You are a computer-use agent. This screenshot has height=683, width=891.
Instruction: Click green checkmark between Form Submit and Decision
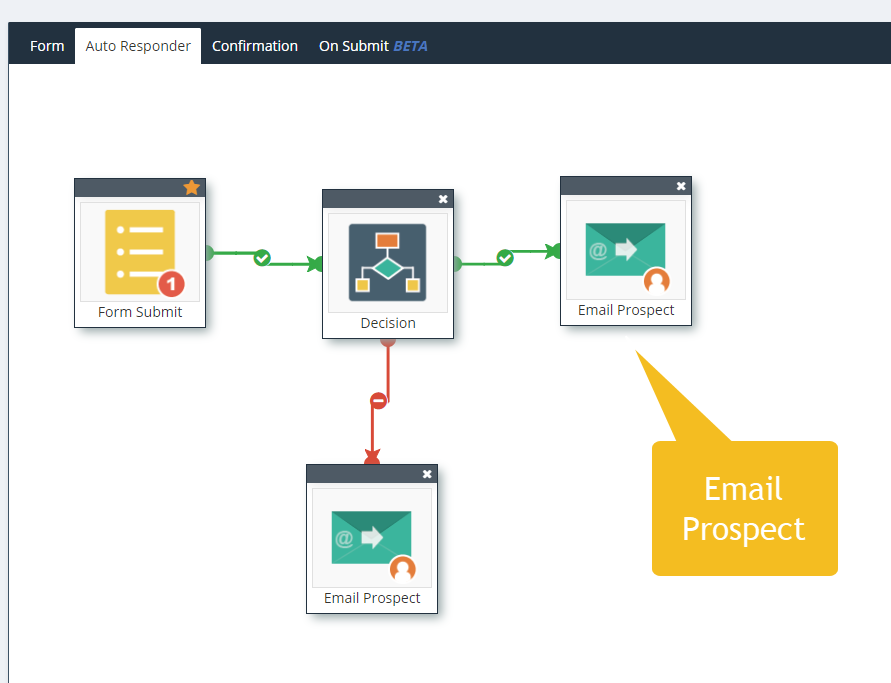tap(262, 258)
